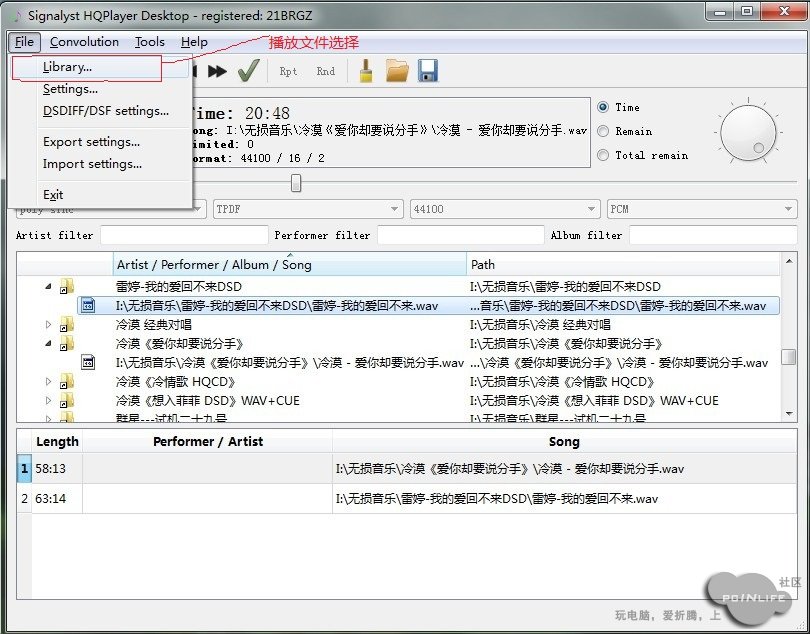Click the floppy disk save icon
The width and height of the screenshot is (810, 634).
tap(428, 70)
